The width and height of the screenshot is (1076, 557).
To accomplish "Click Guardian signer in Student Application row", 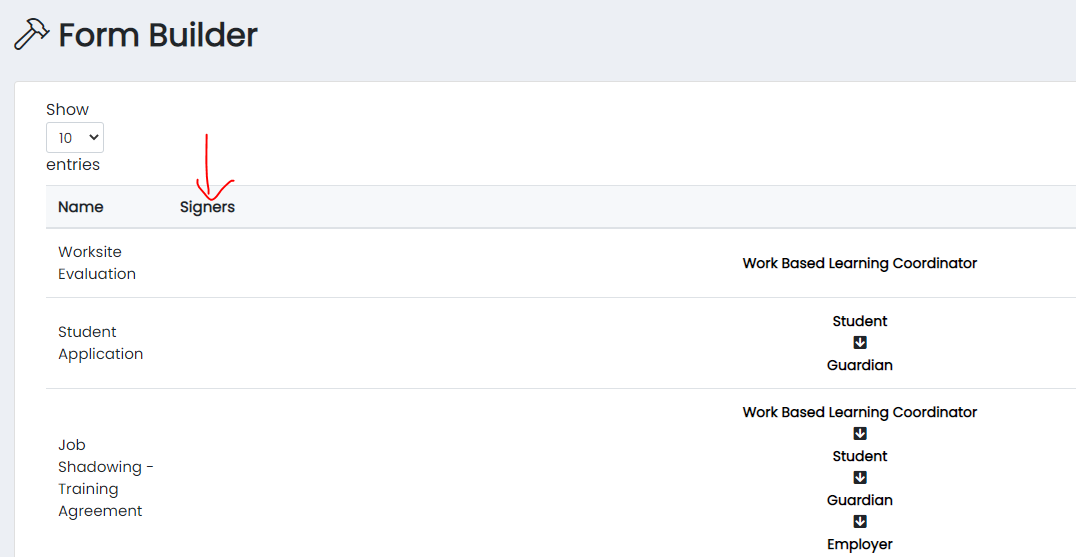I will click(860, 365).
